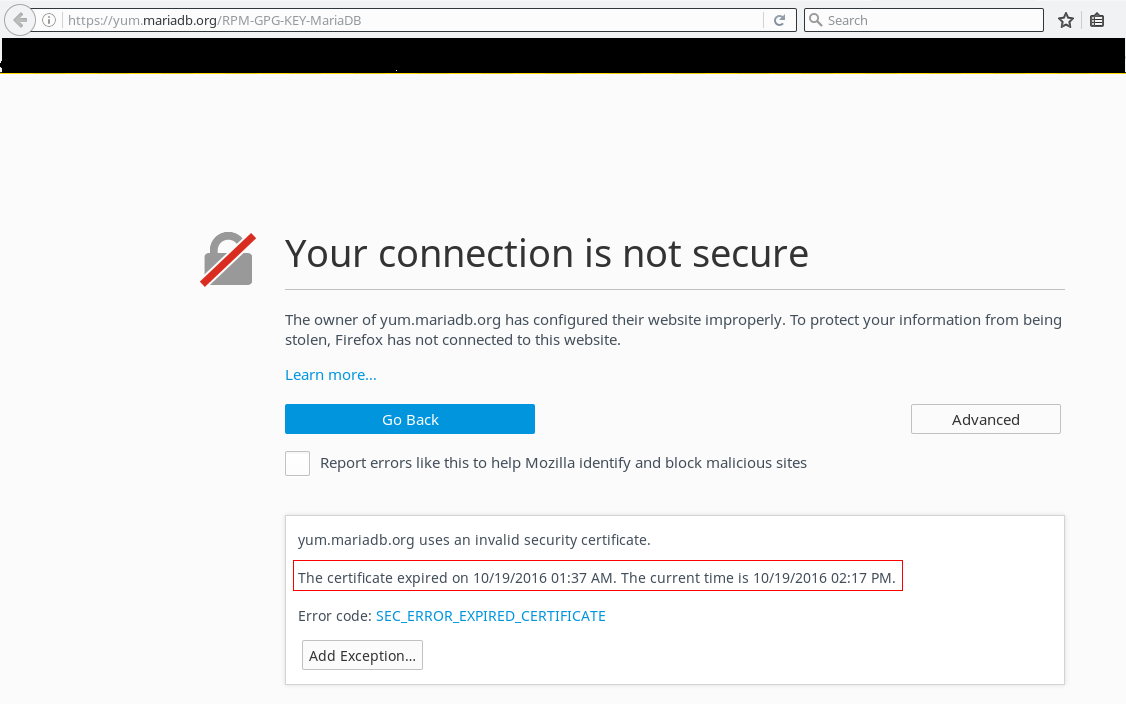
Task: Click the certificate expired date message
Action: click(597, 577)
